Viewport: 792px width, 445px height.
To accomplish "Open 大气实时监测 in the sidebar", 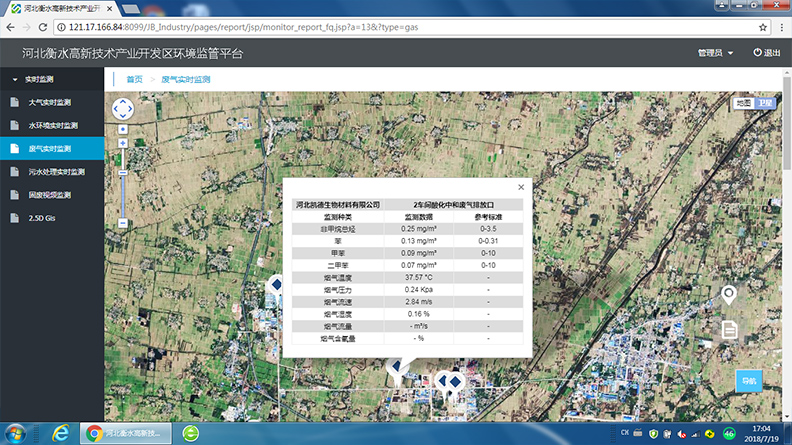I will click(50, 102).
